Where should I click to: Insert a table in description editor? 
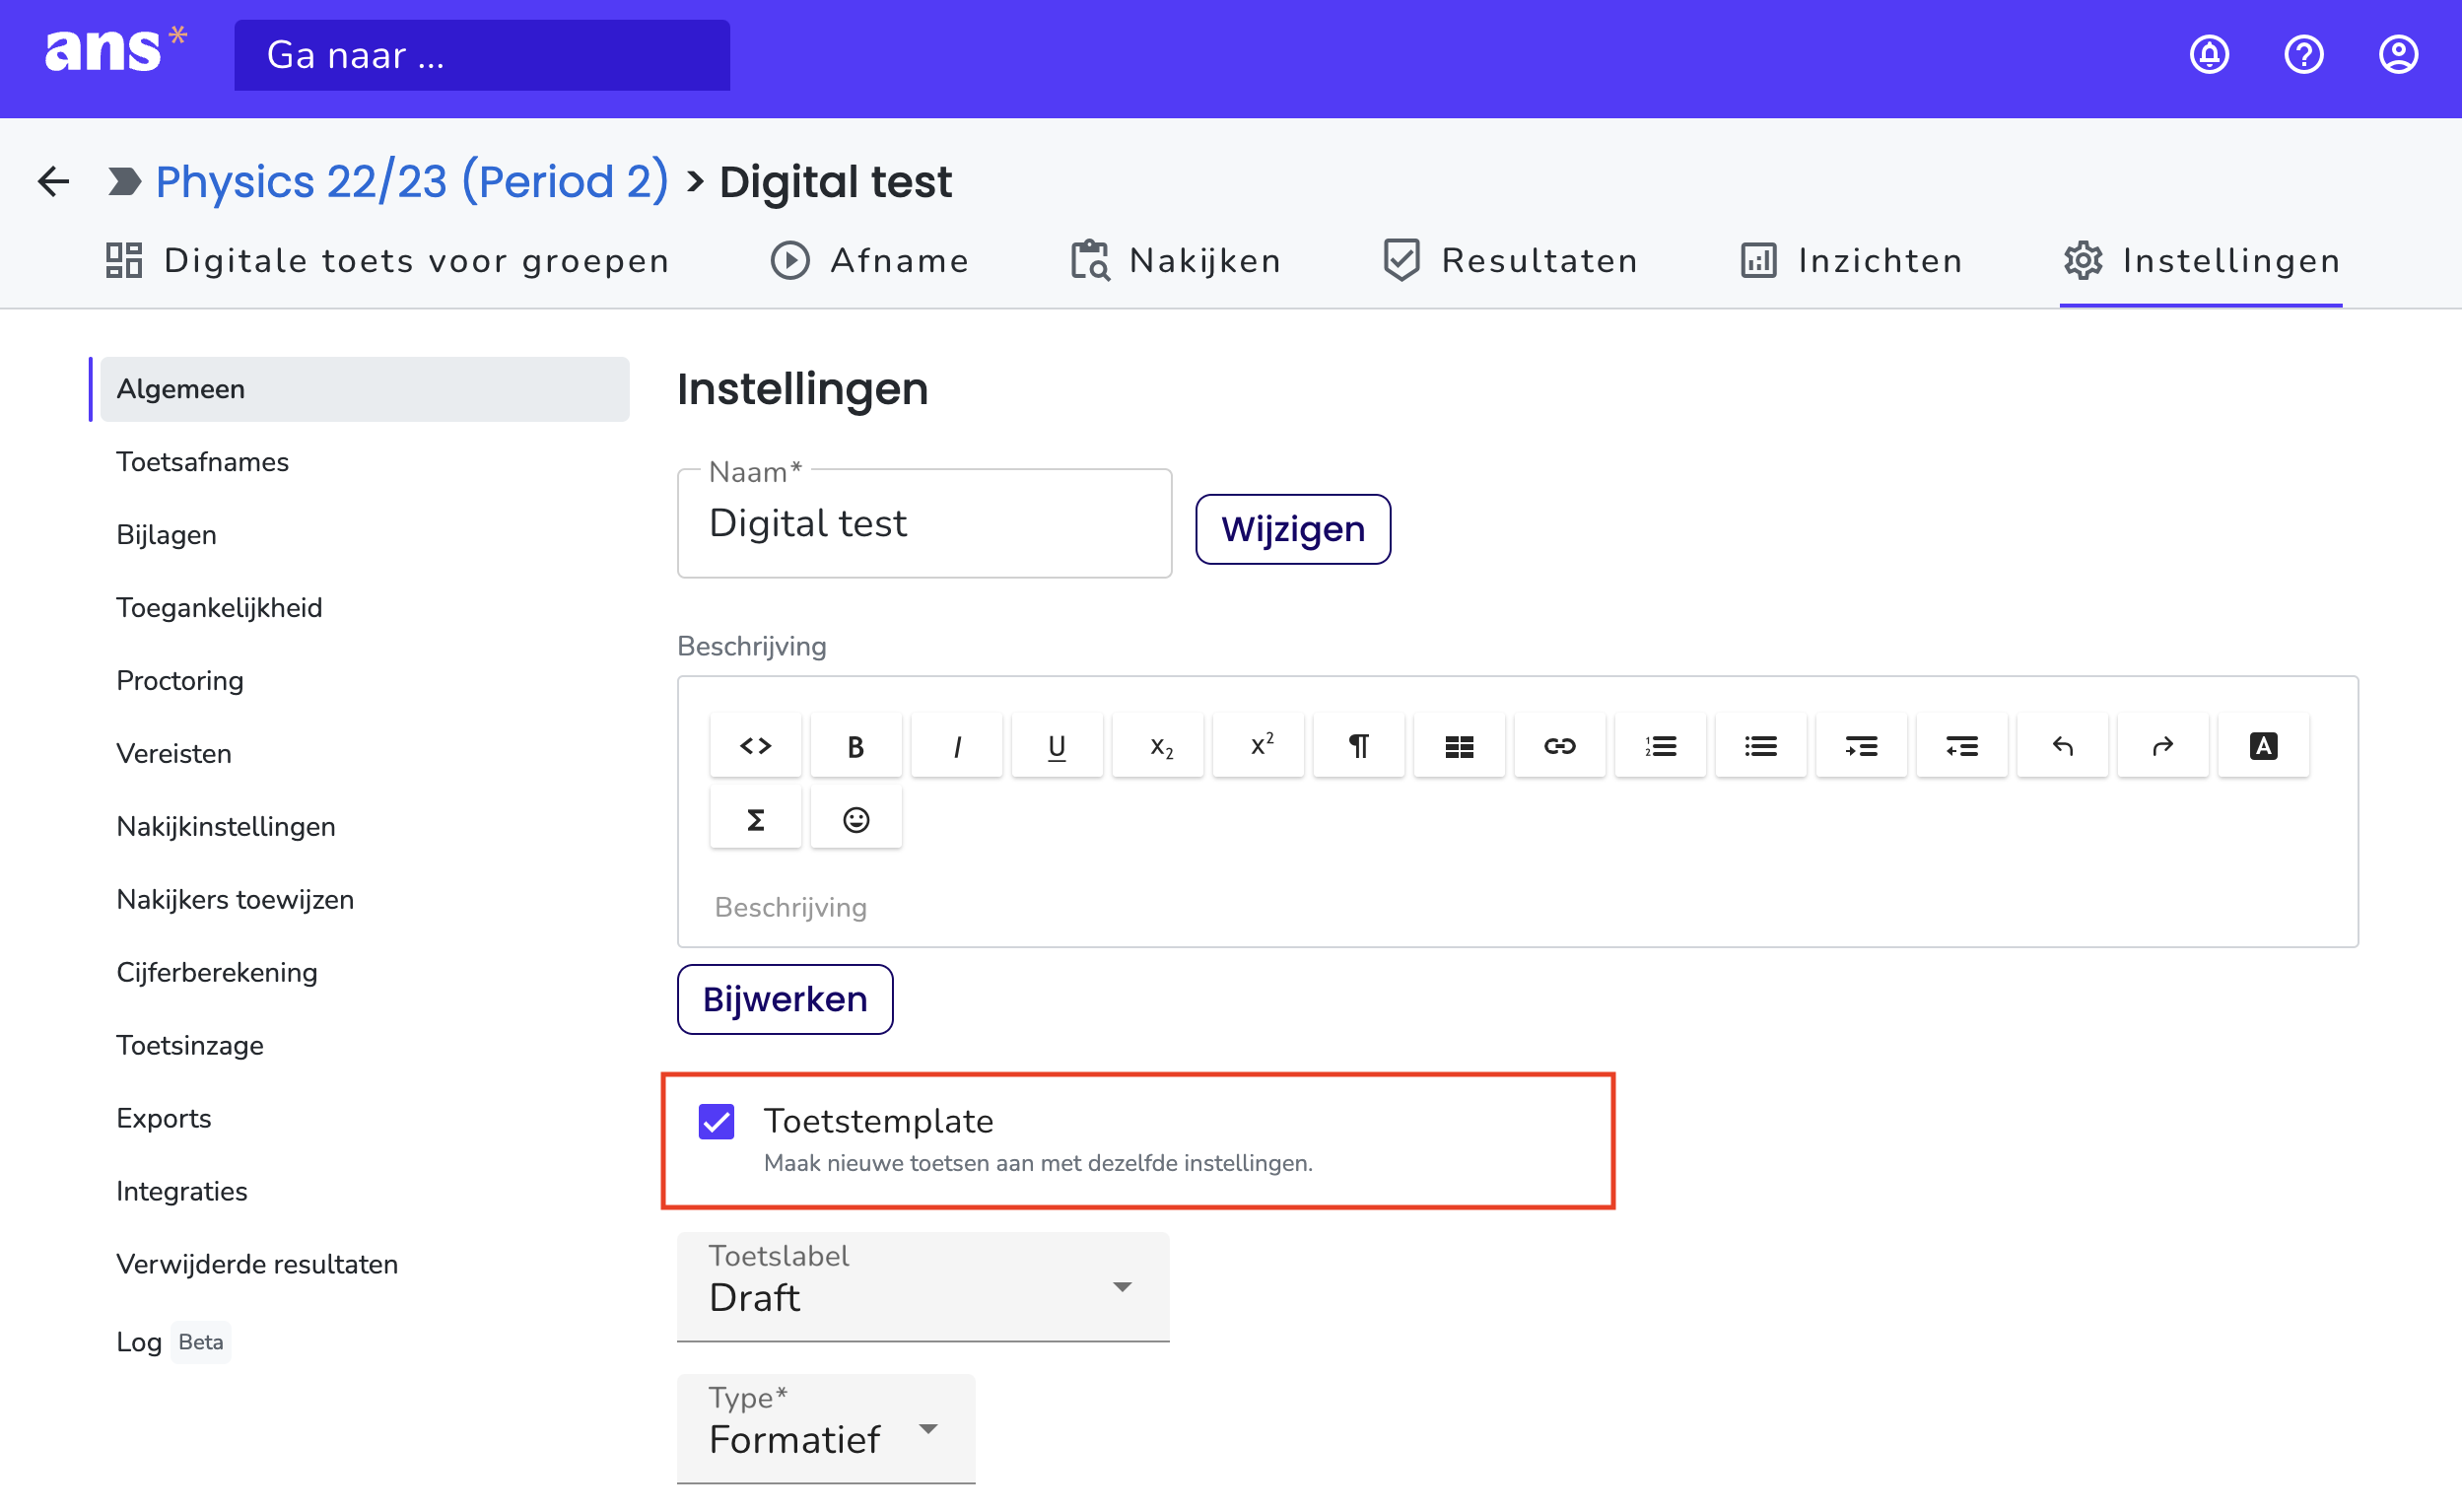pyautogui.click(x=1459, y=746)
